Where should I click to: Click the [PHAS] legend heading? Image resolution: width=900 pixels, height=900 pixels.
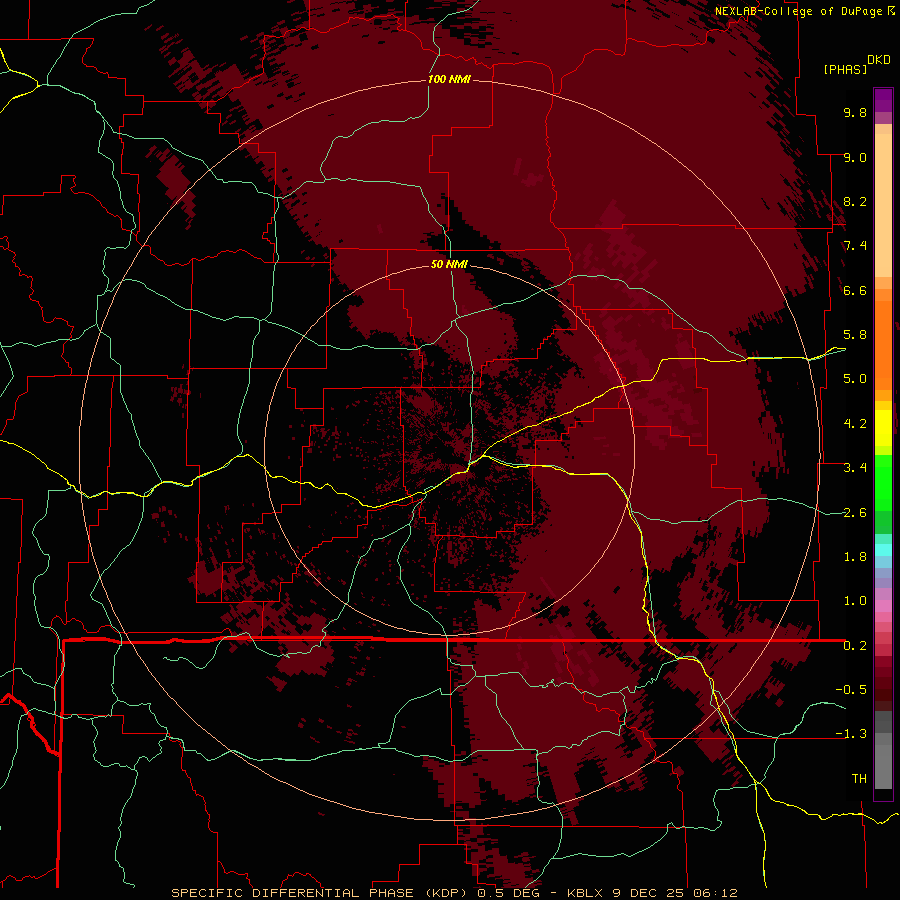pyautogui.click(x=845, y=69)
